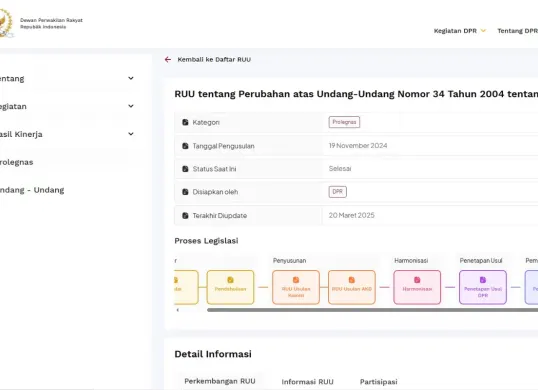Click the back arrow beside Kembali ke Daftar RUU
Viewport: 538px width, 390px height.
tap(168, 59)
